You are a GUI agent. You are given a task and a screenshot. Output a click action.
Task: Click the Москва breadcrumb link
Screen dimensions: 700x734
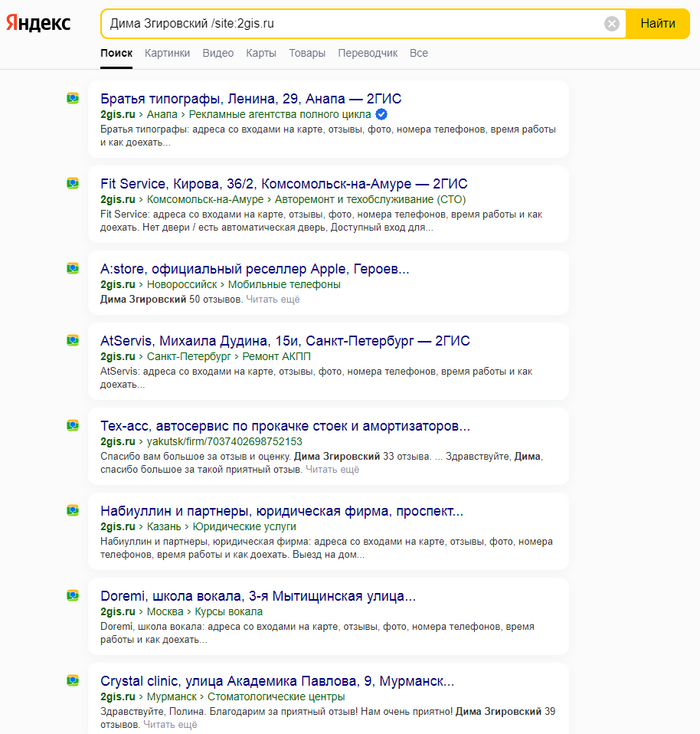[165, 612]
